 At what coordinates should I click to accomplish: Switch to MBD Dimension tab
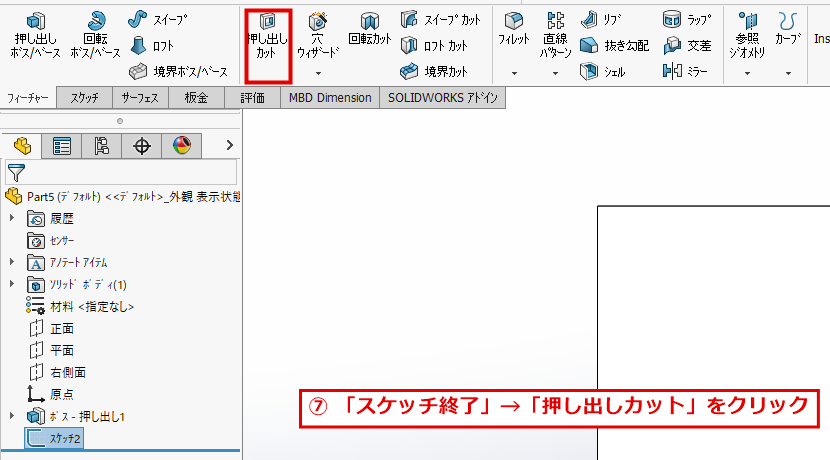(330, 98)
